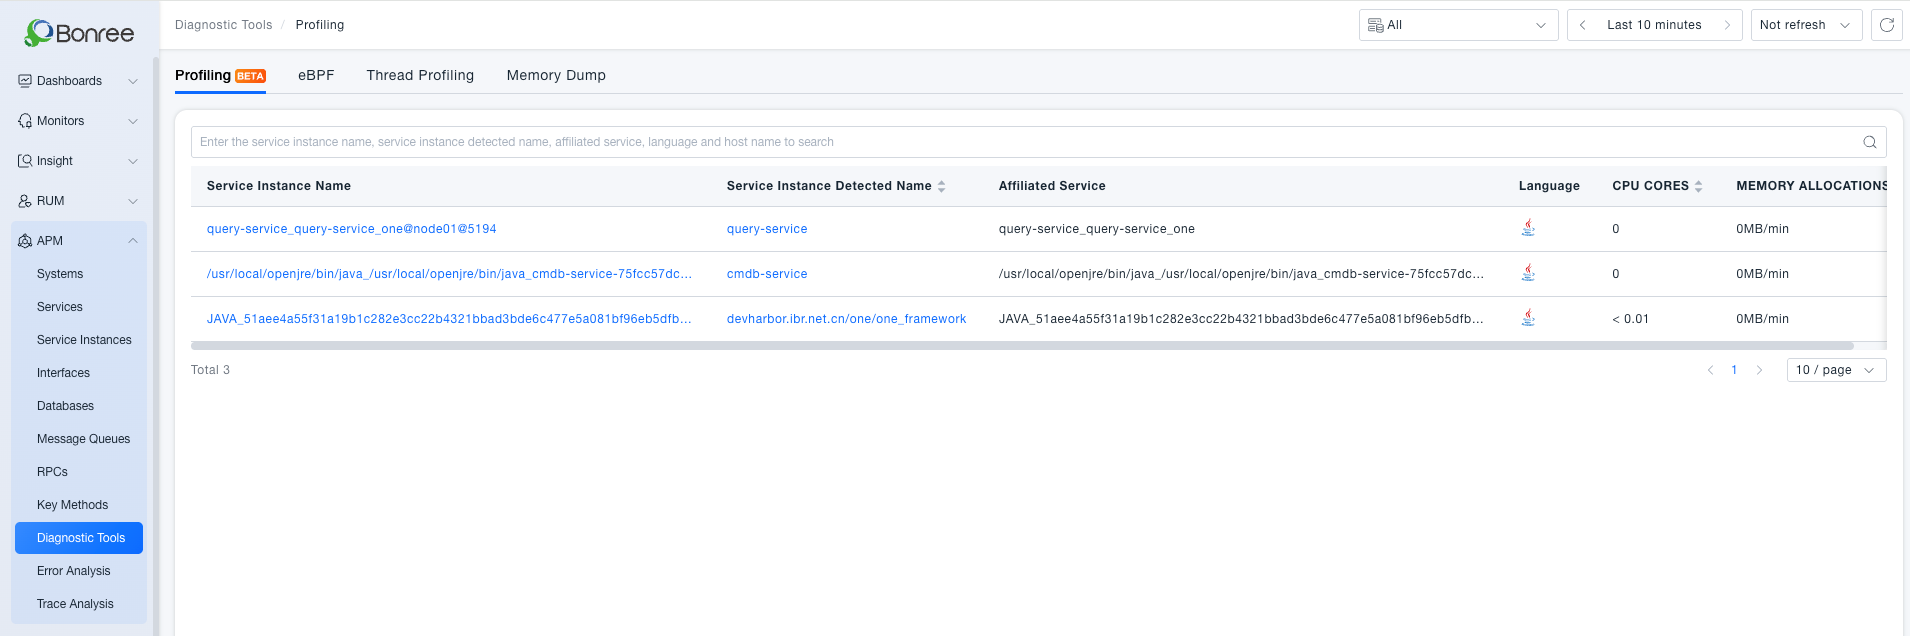Click the RUM users icon
The height and width of the screenshot is (636, 1910).
(x=25, y=201)
